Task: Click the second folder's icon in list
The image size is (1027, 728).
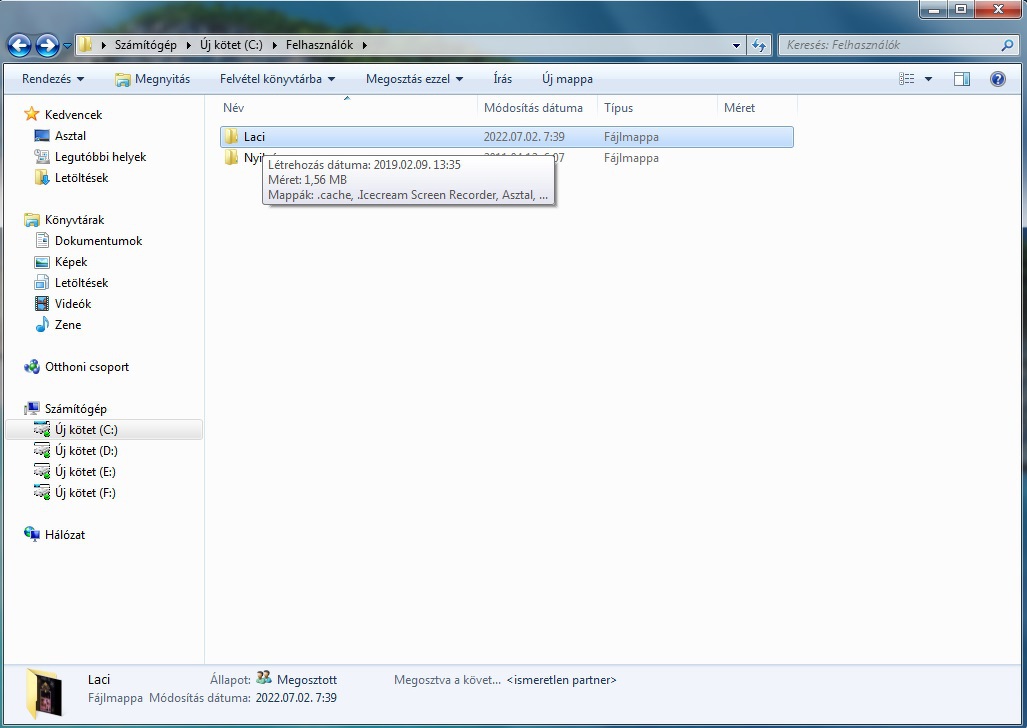Action: tap(231, 157)
